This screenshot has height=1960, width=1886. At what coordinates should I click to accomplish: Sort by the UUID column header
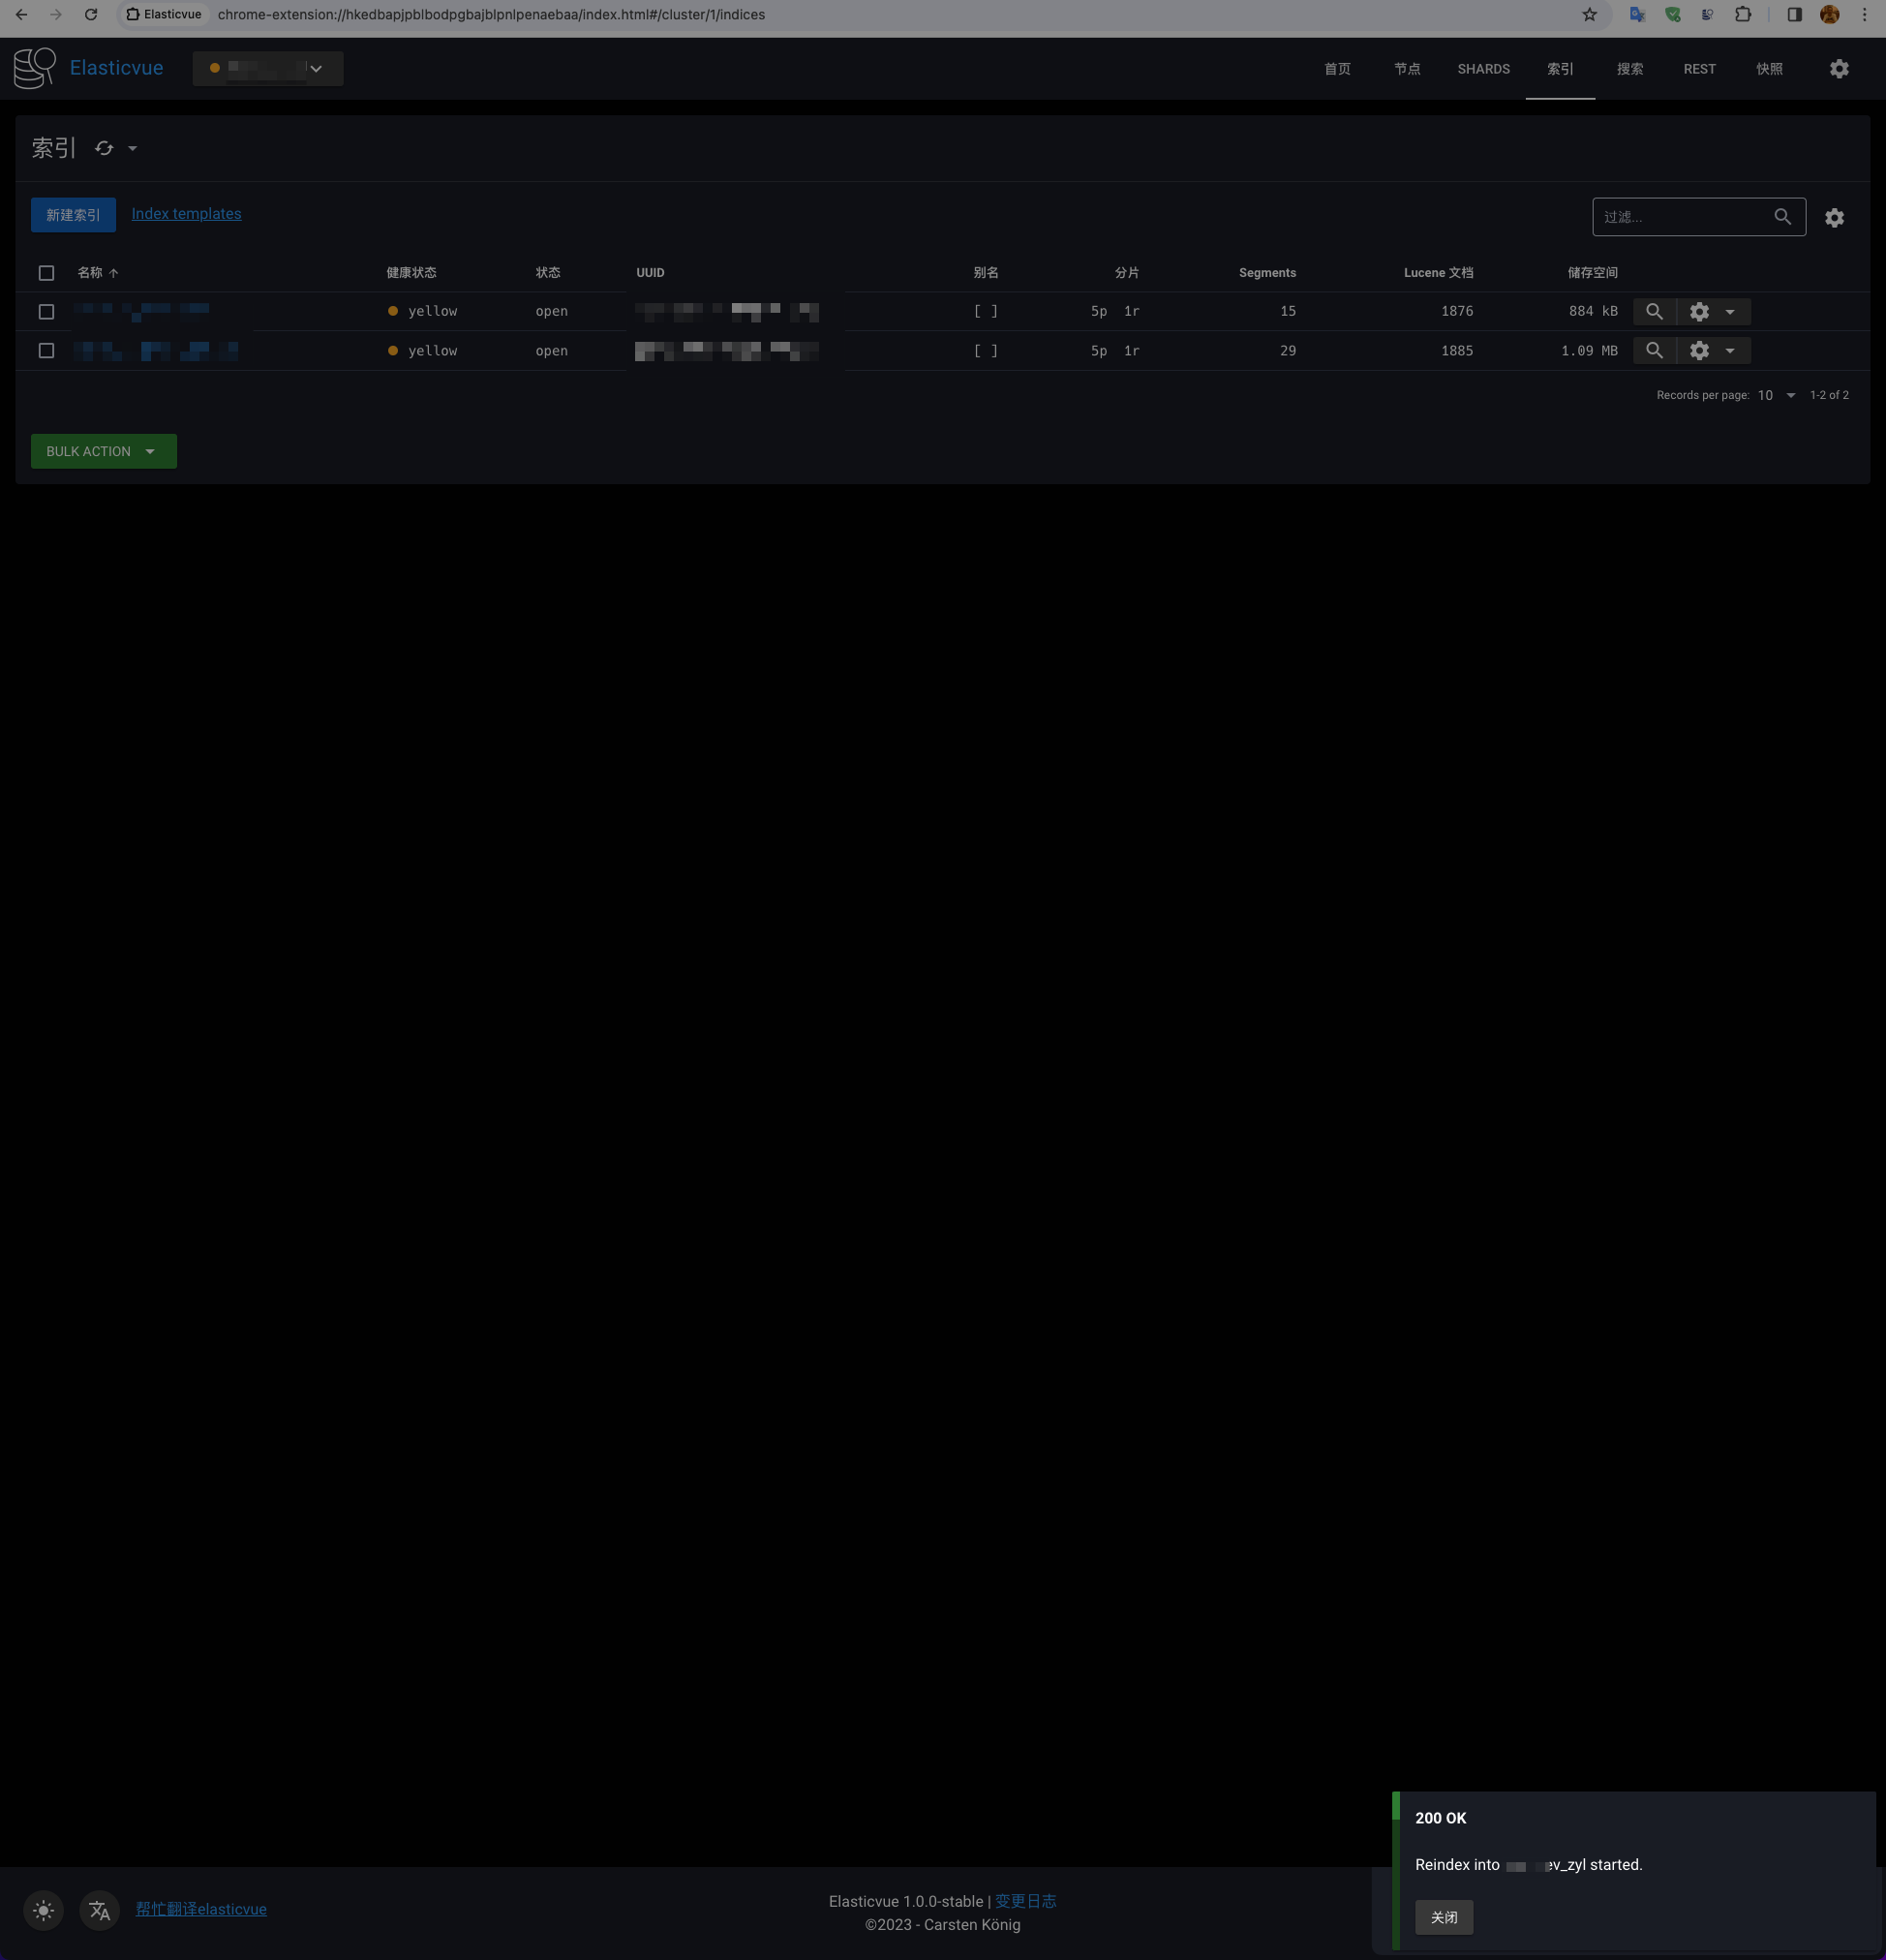pos(650,273)
